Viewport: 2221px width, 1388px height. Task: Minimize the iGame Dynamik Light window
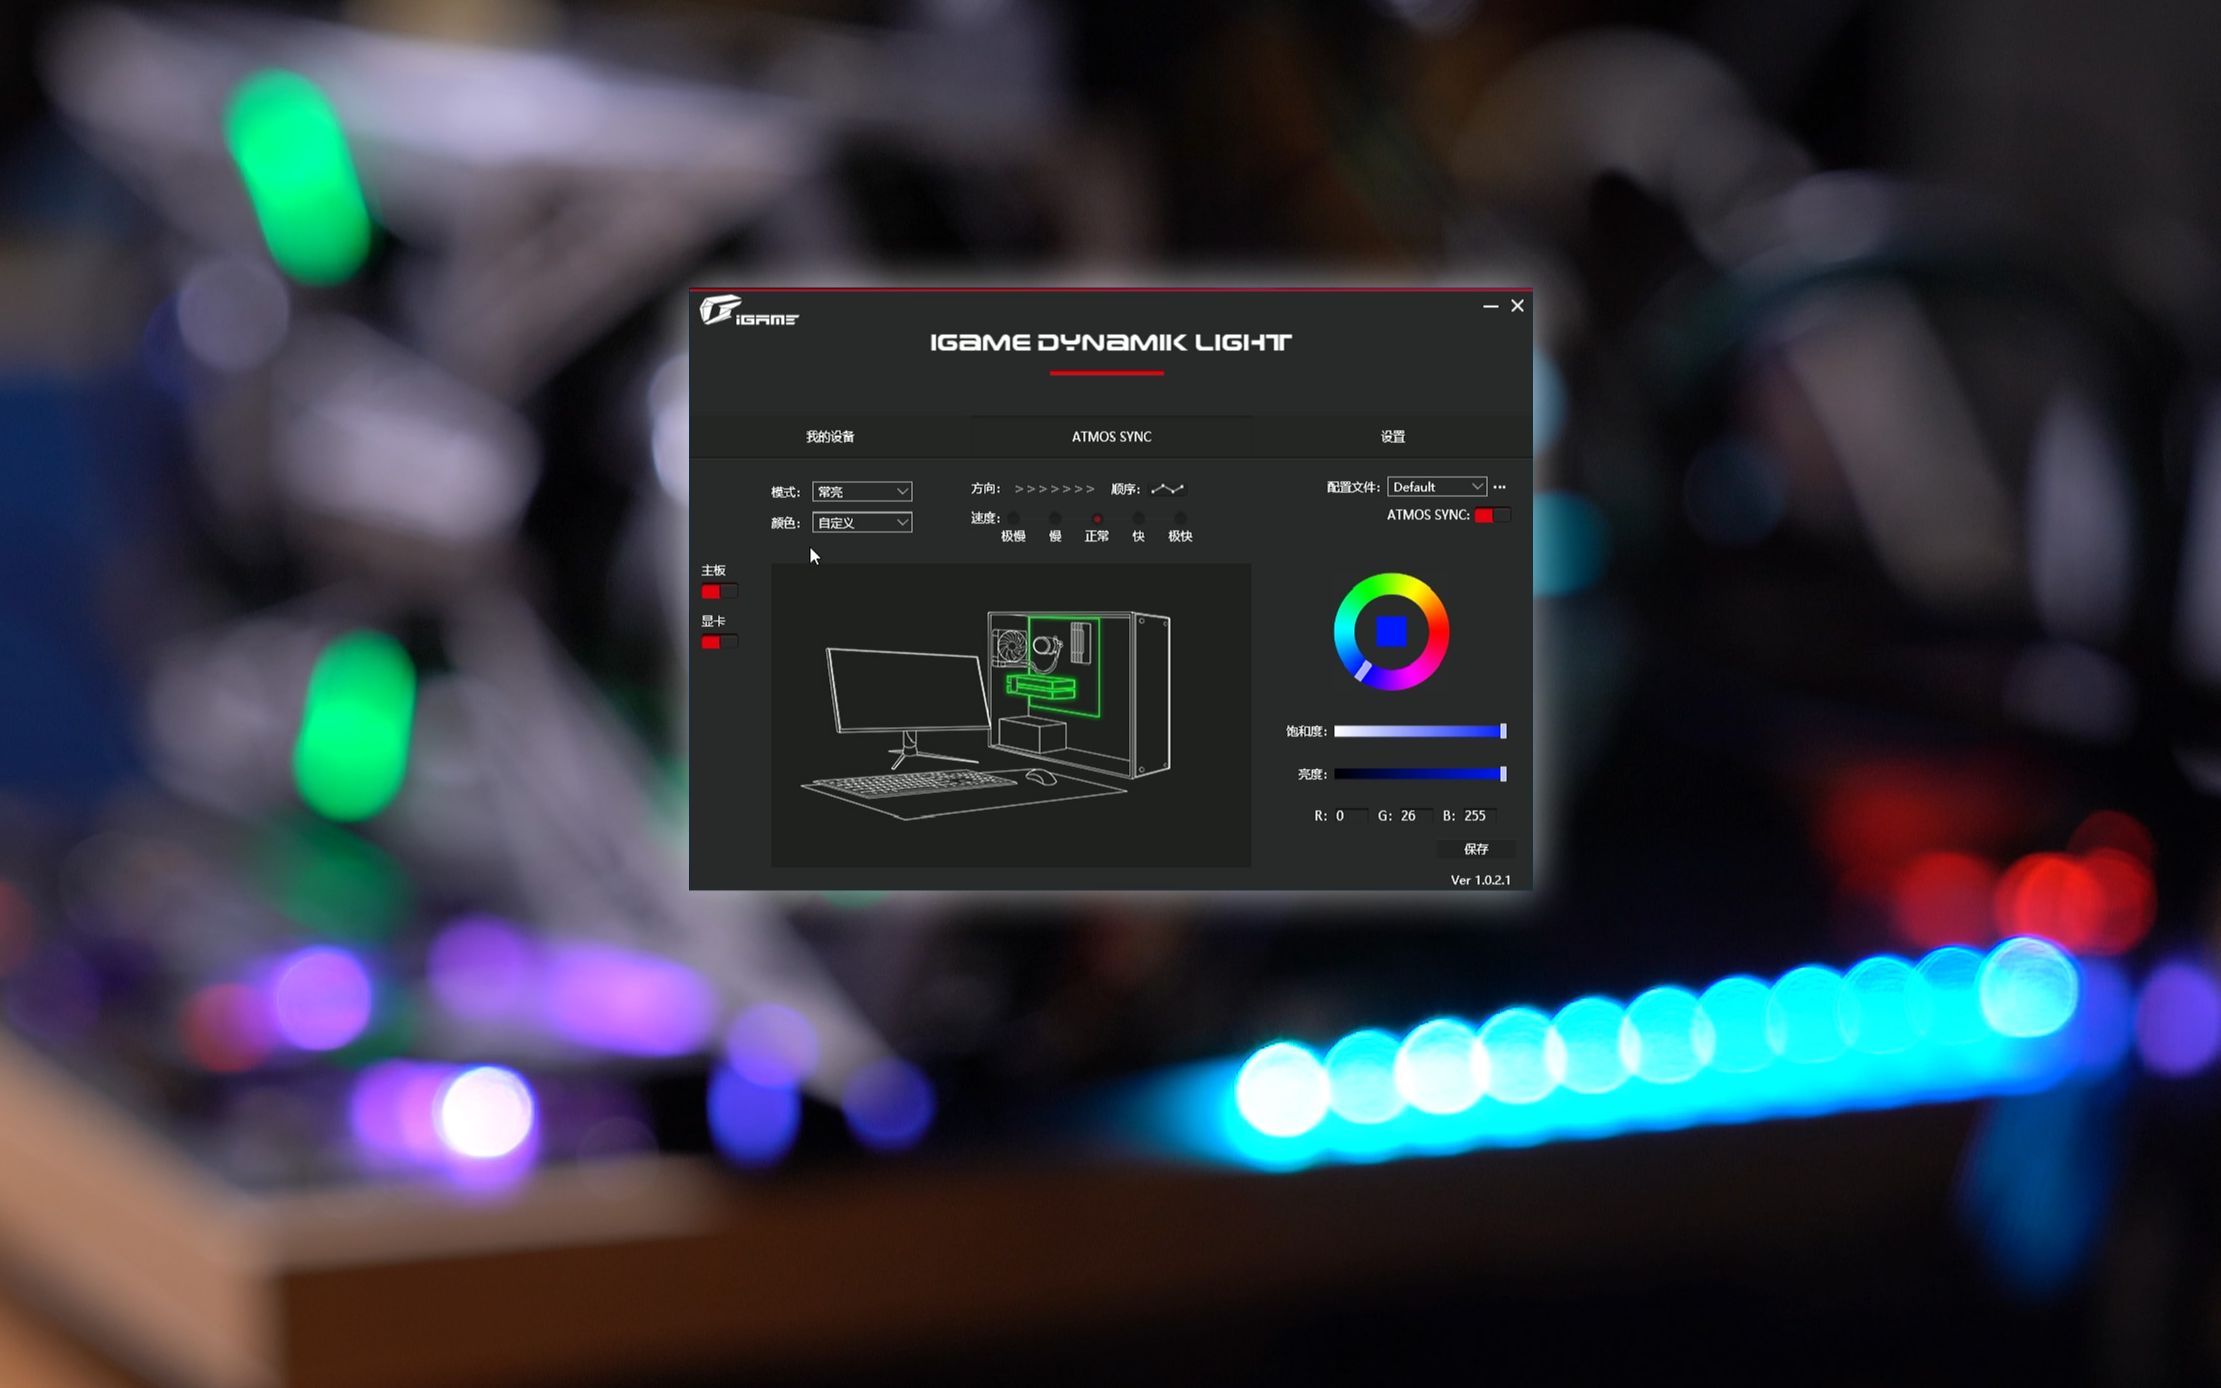(x=1490, y=306)
